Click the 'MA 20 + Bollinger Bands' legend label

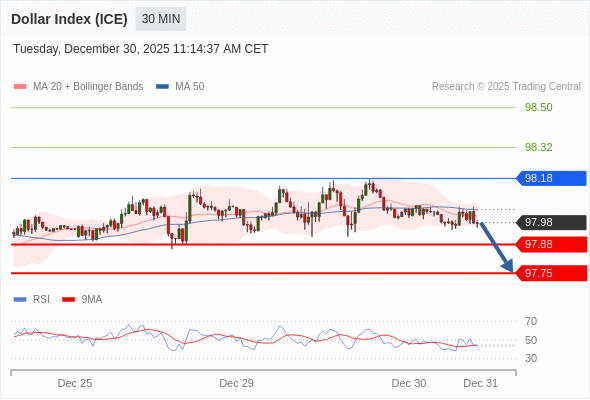coord(88,87)
